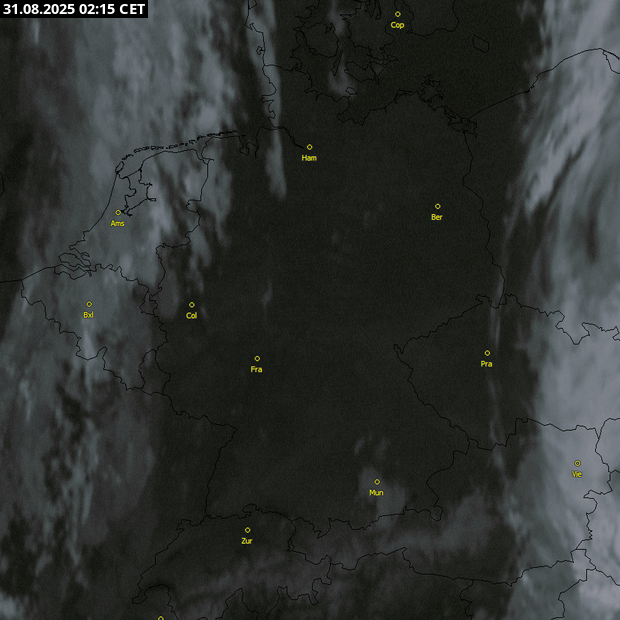Click the 'Pra' label text
This screenshot has width=620, height=620.
pos(486,364)
